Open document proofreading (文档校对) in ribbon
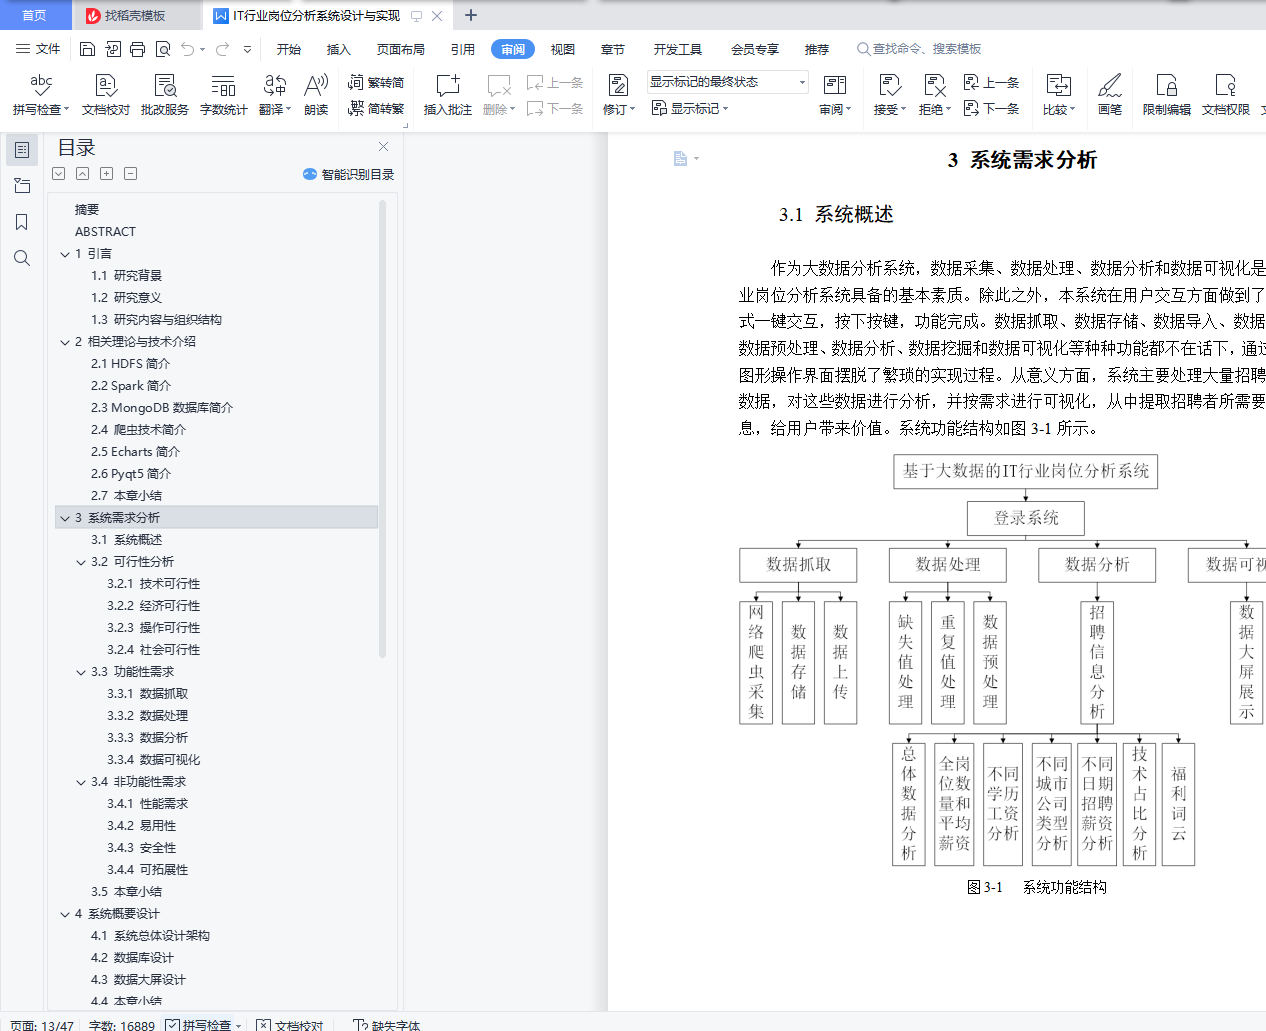The width and height of the screenshot is (1266, 1031). (106, 95)
